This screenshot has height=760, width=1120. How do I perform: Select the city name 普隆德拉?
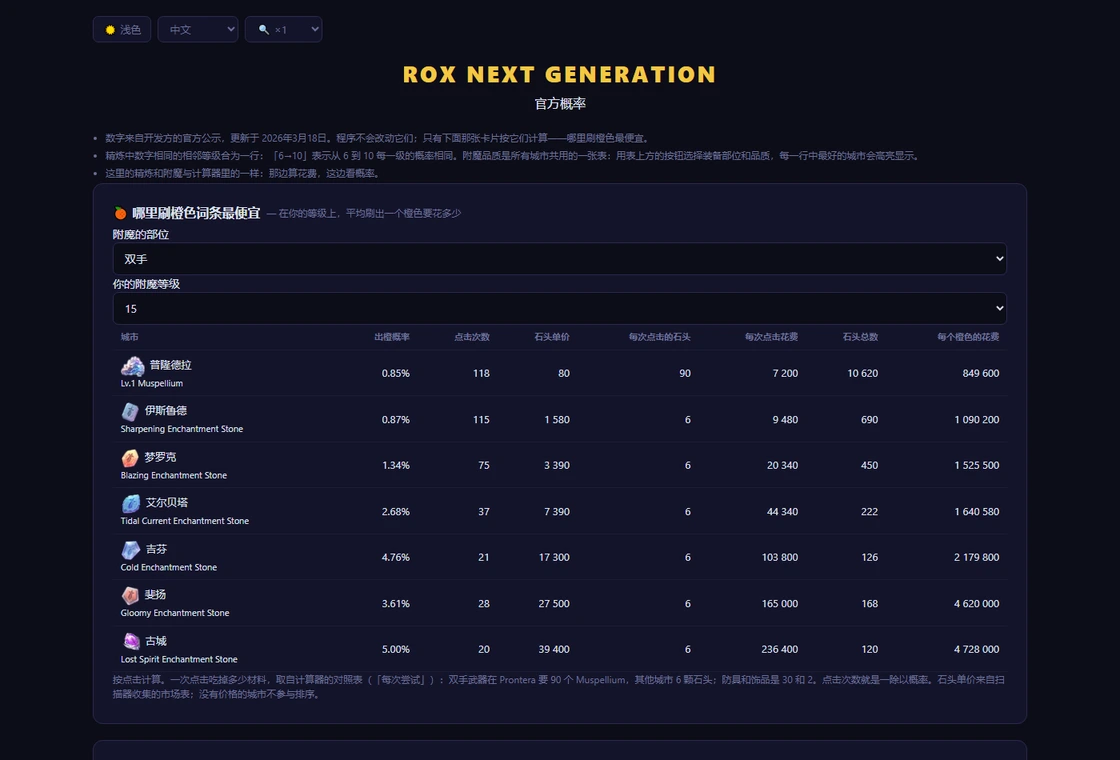171,365
